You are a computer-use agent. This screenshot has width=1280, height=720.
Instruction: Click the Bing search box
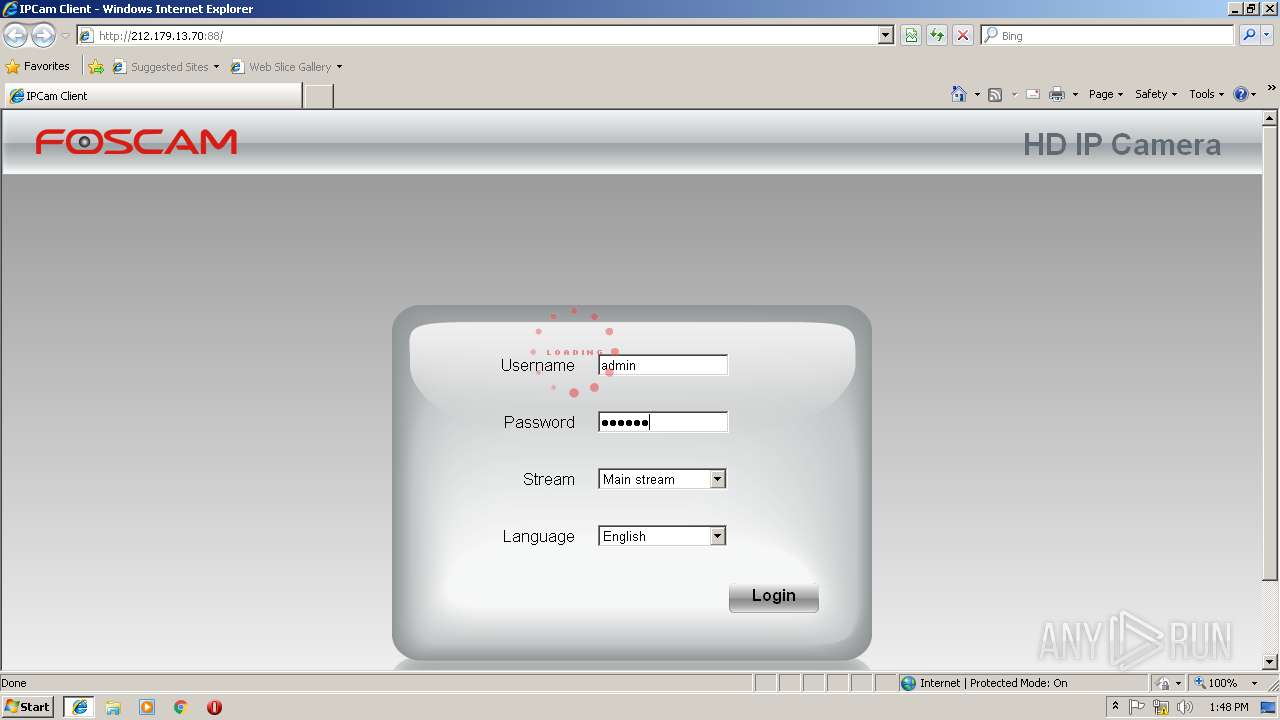(1108, 35)
